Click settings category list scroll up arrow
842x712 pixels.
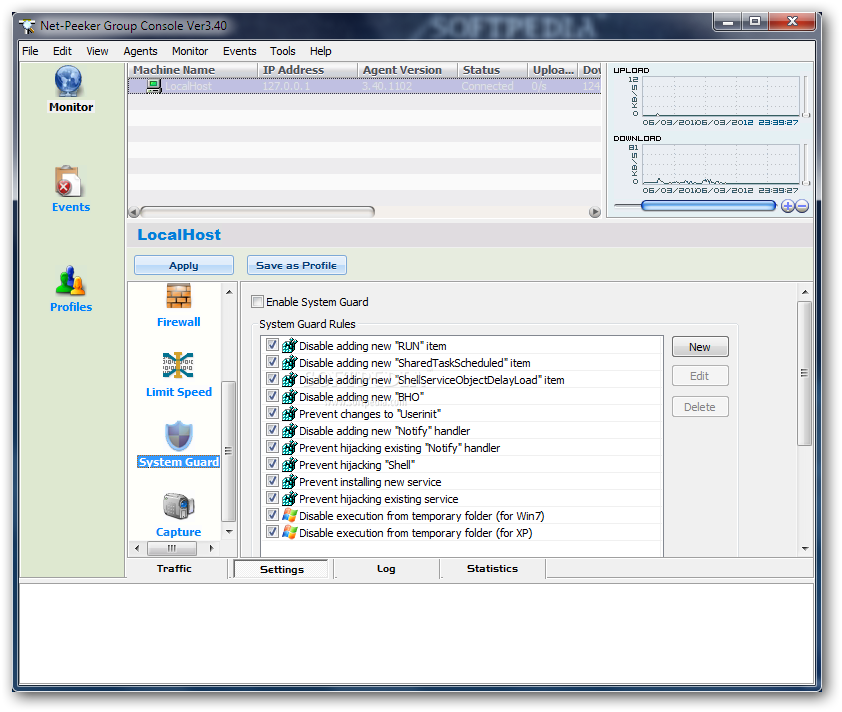(229, 292)
